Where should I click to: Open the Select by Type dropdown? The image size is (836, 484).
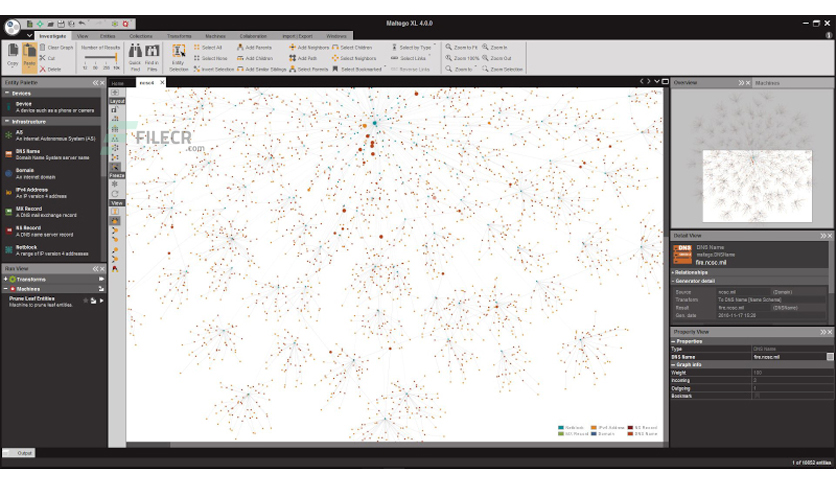414,47
